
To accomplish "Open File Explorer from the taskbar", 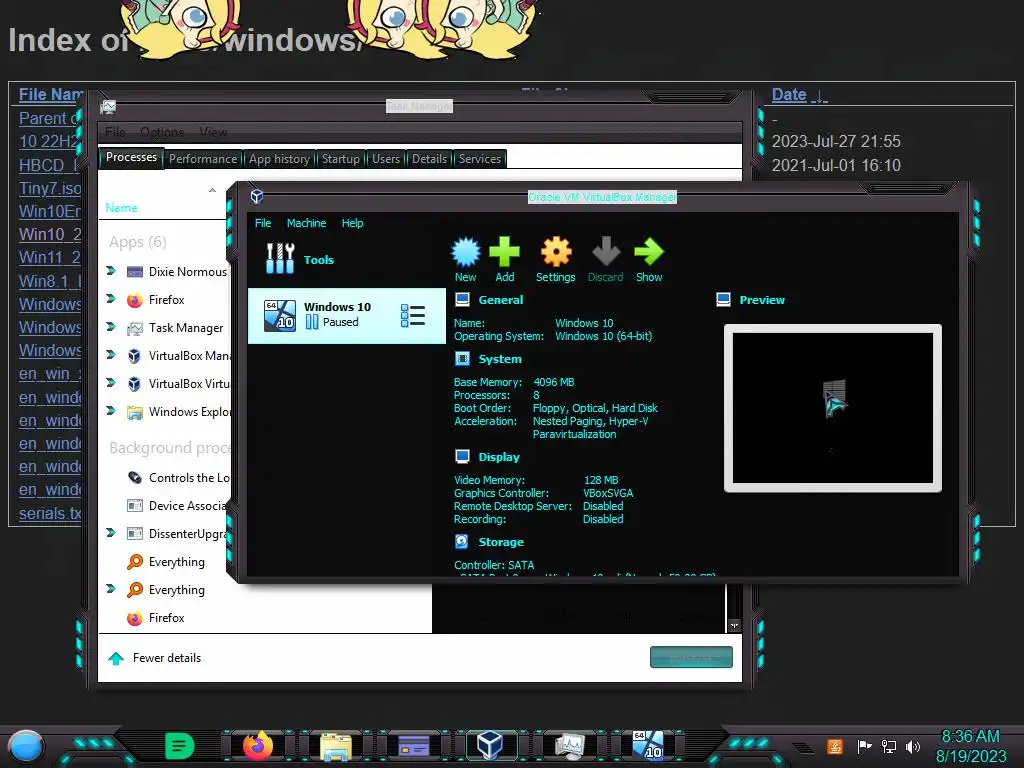I will tap(336, 746).
